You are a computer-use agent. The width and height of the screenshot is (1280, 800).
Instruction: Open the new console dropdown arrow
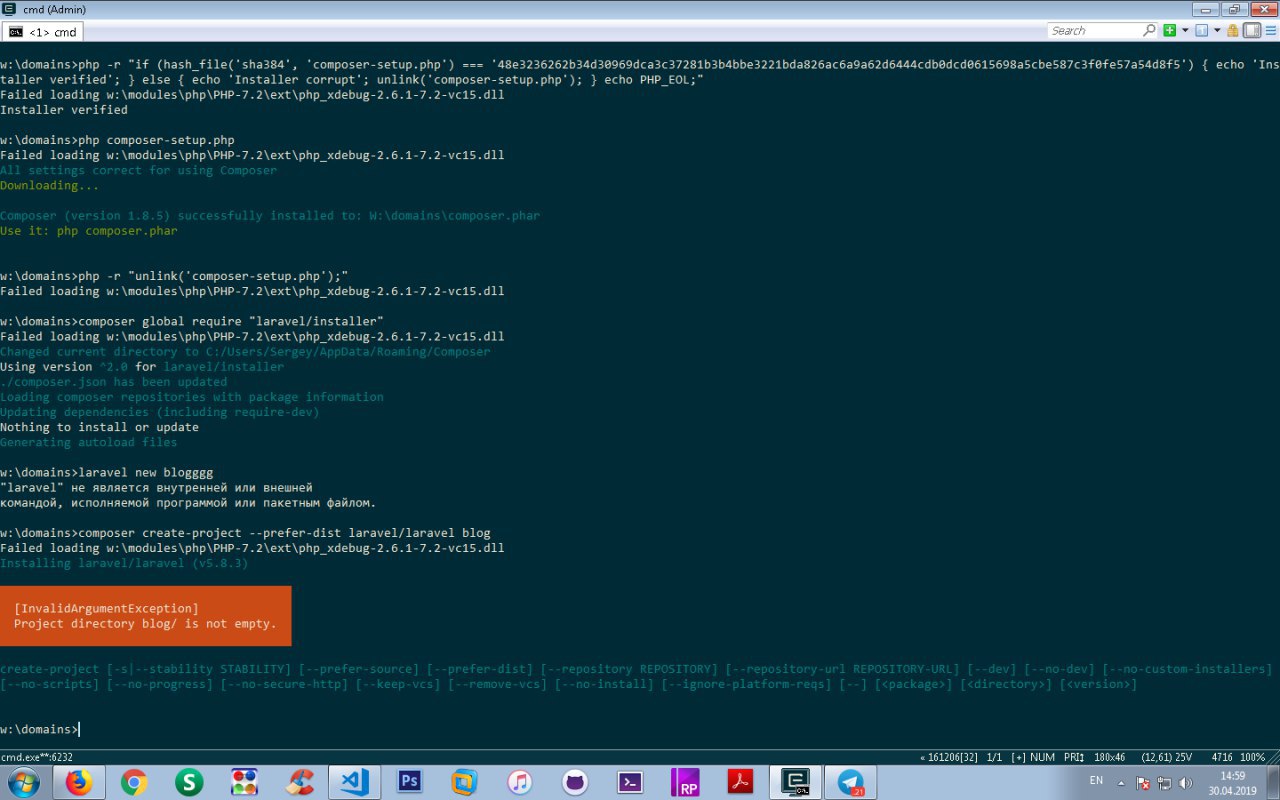[x=1185, y=30]
